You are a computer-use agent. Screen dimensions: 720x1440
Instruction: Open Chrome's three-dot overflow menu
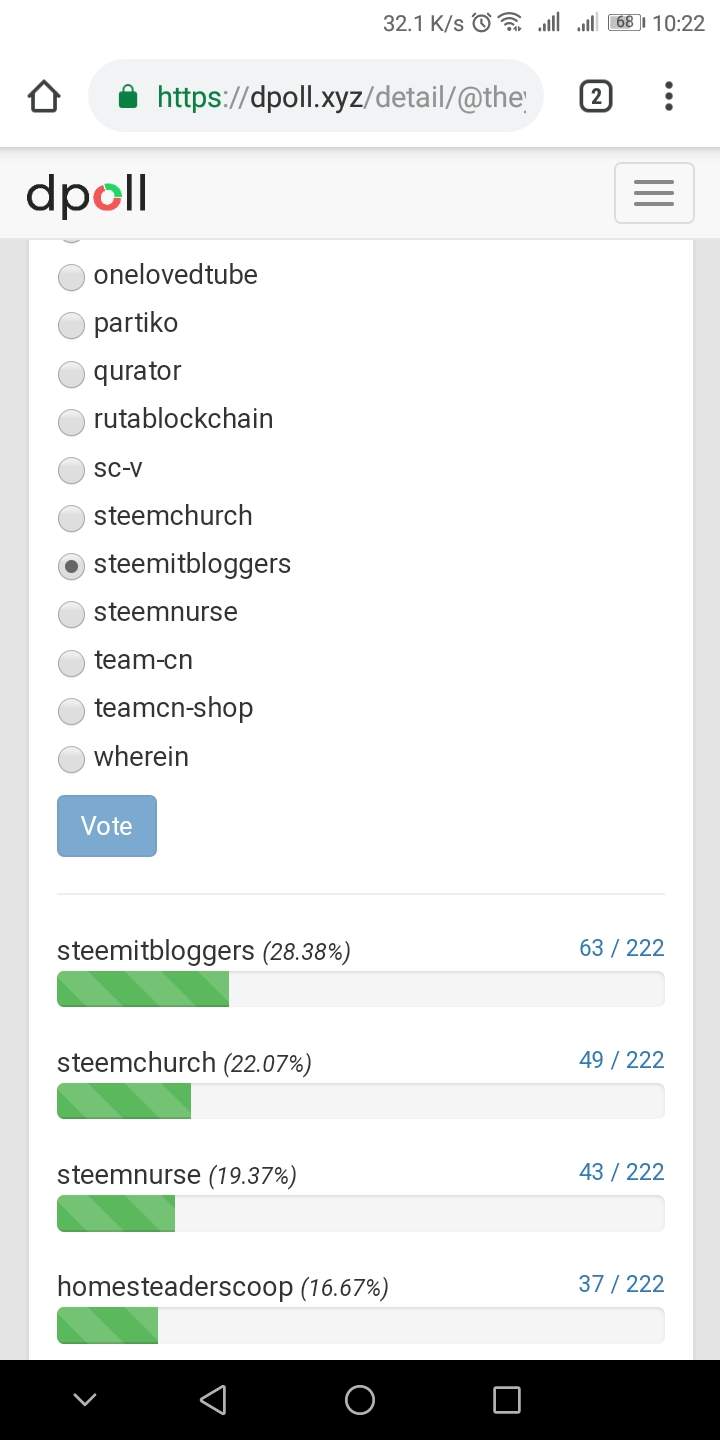tap(669, 96)
